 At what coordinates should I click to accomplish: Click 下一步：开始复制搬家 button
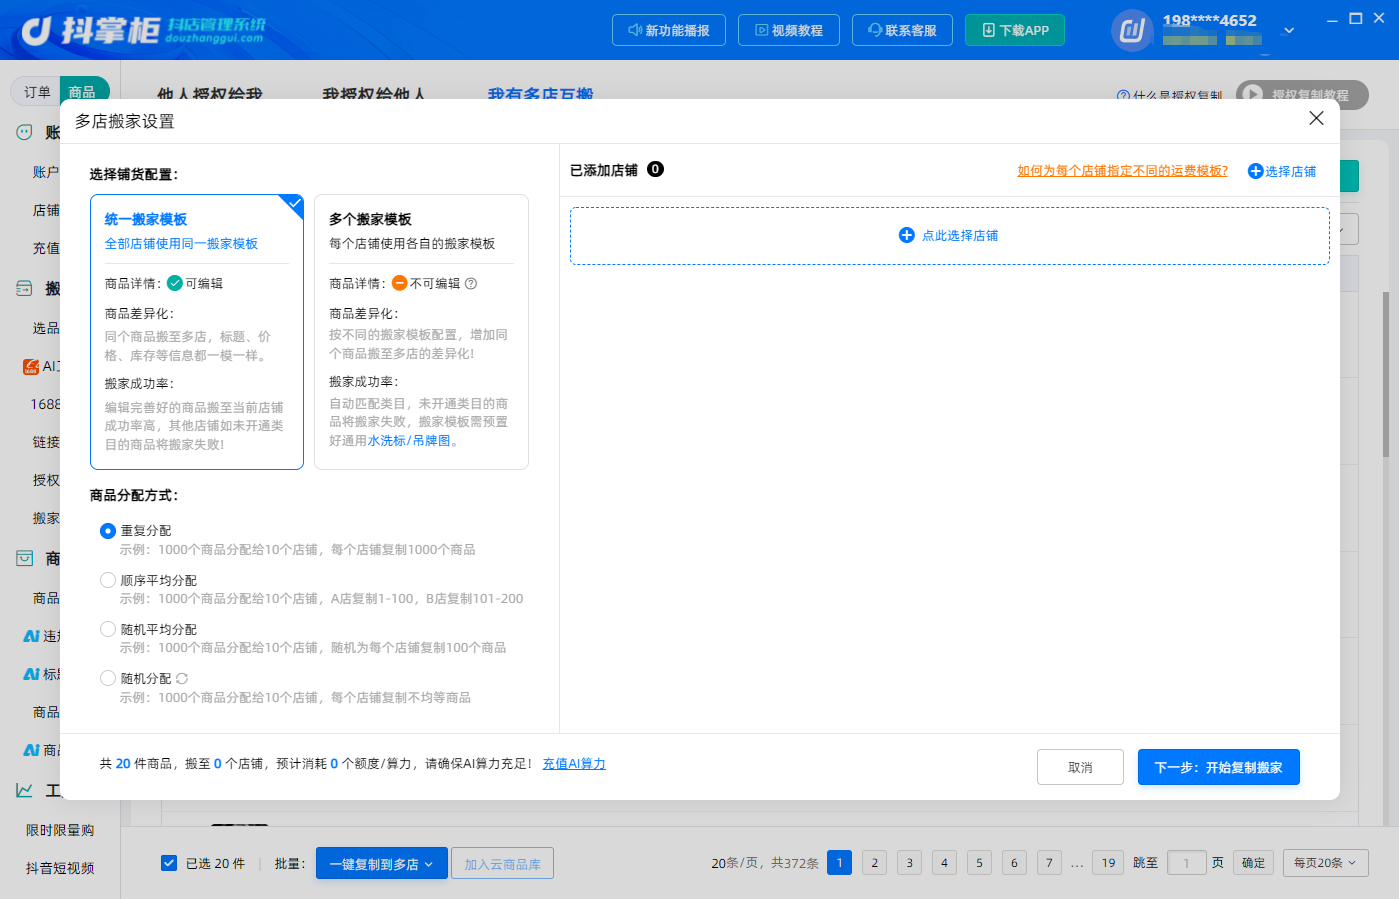click(x=1218, y=767)
